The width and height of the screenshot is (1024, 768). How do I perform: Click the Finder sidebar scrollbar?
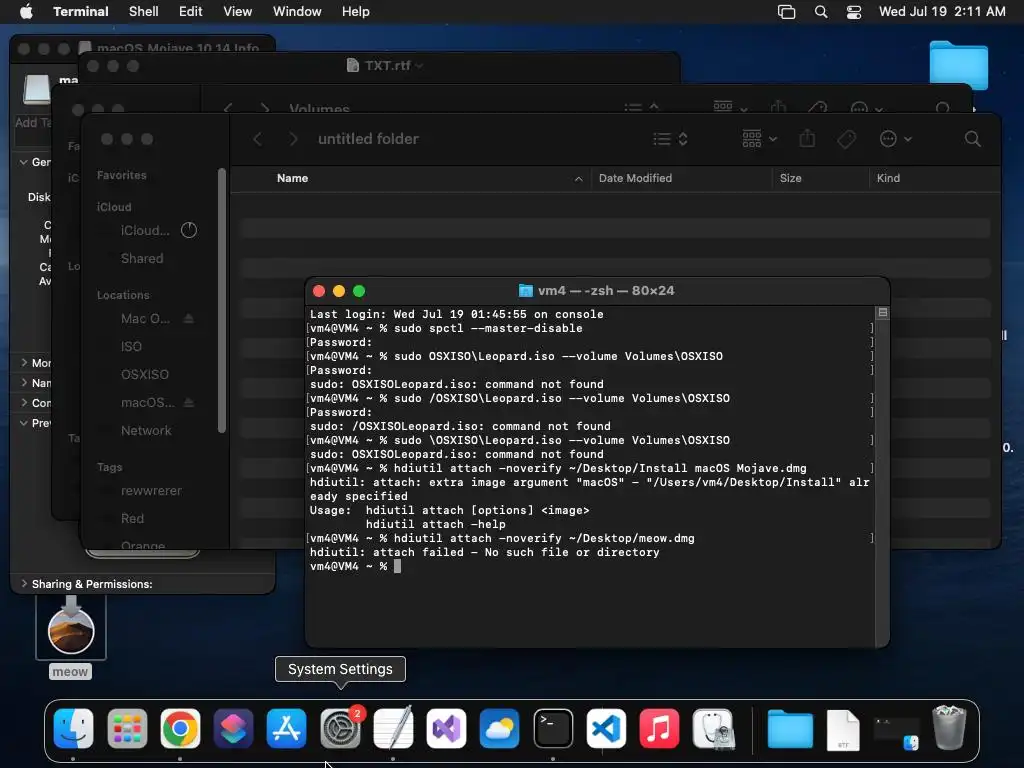222,300
